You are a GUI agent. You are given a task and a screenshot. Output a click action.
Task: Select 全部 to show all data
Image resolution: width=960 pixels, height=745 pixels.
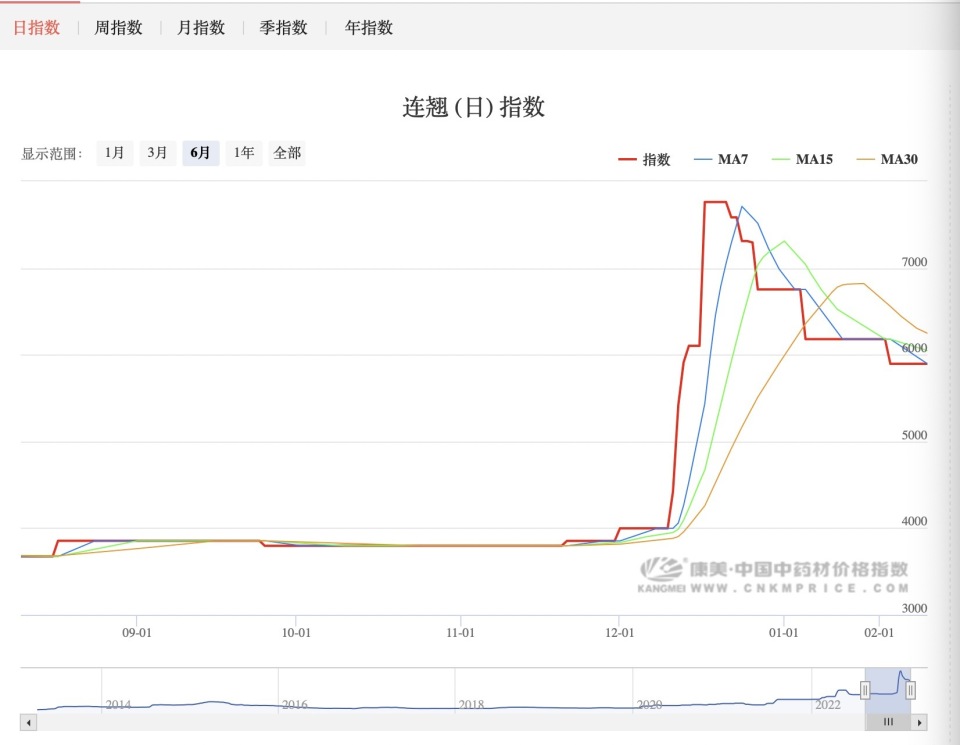(x=288, y=153)
